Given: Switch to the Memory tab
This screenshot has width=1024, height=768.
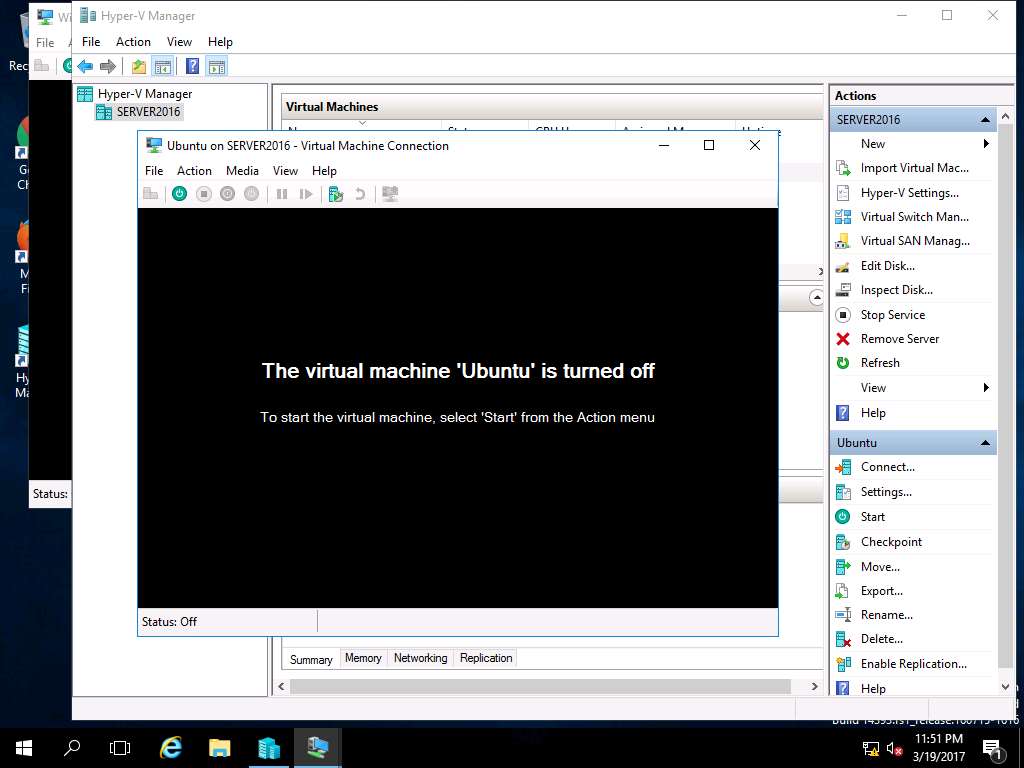Looking at the screenshot, I should (x=363, y=658).
